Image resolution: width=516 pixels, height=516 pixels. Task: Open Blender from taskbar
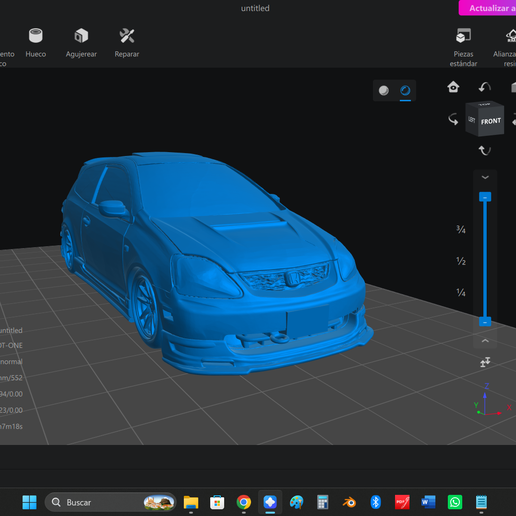349,502
